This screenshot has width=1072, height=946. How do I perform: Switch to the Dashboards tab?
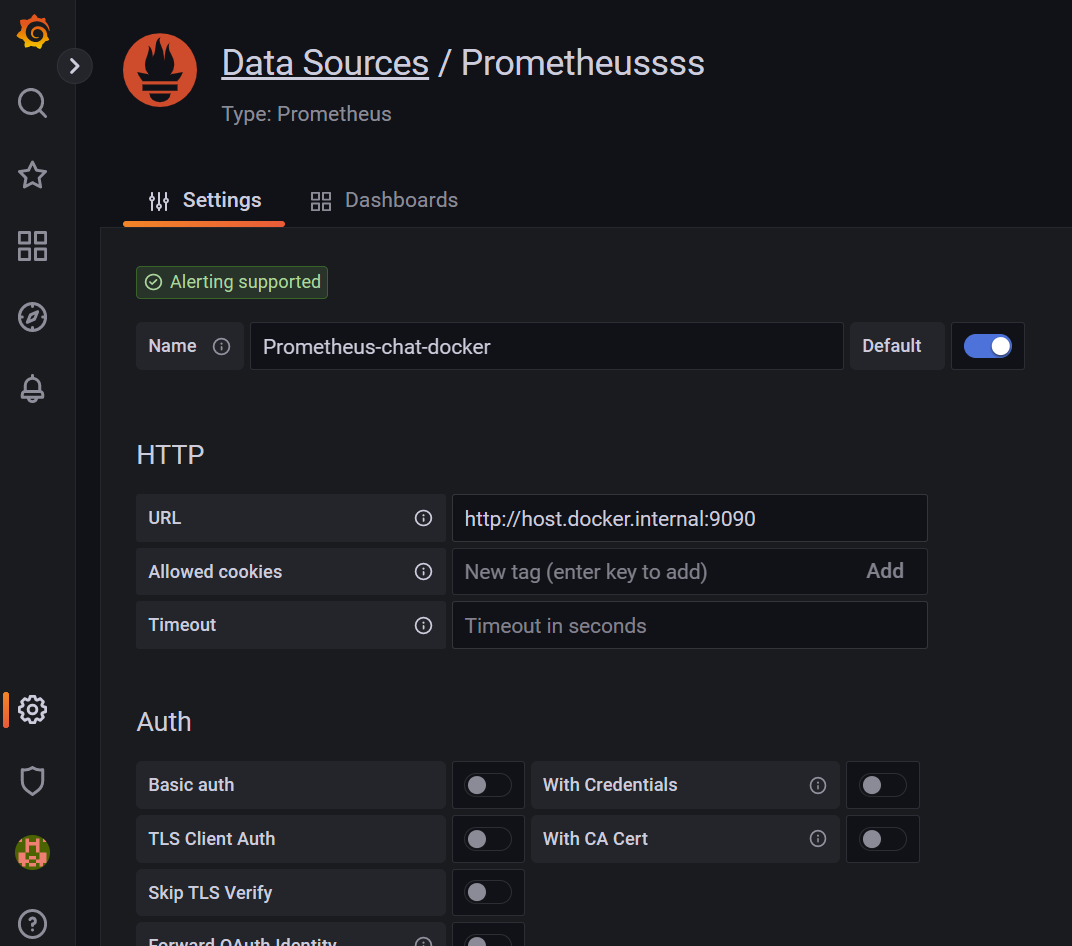384,201
